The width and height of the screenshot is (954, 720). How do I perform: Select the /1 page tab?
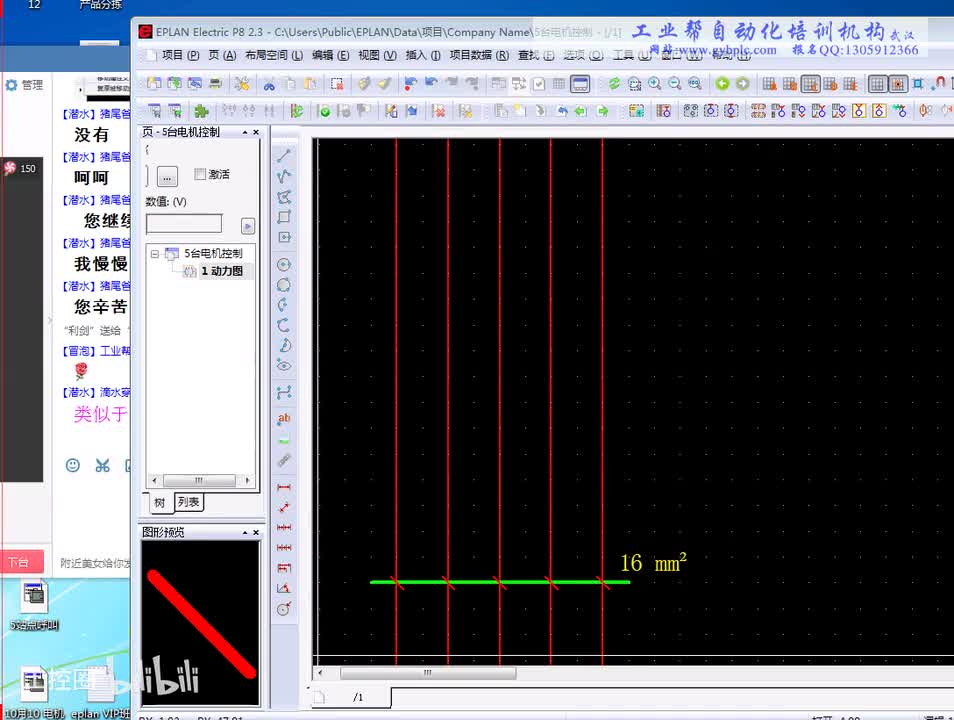pyautogui.click(x=358, y=697)
